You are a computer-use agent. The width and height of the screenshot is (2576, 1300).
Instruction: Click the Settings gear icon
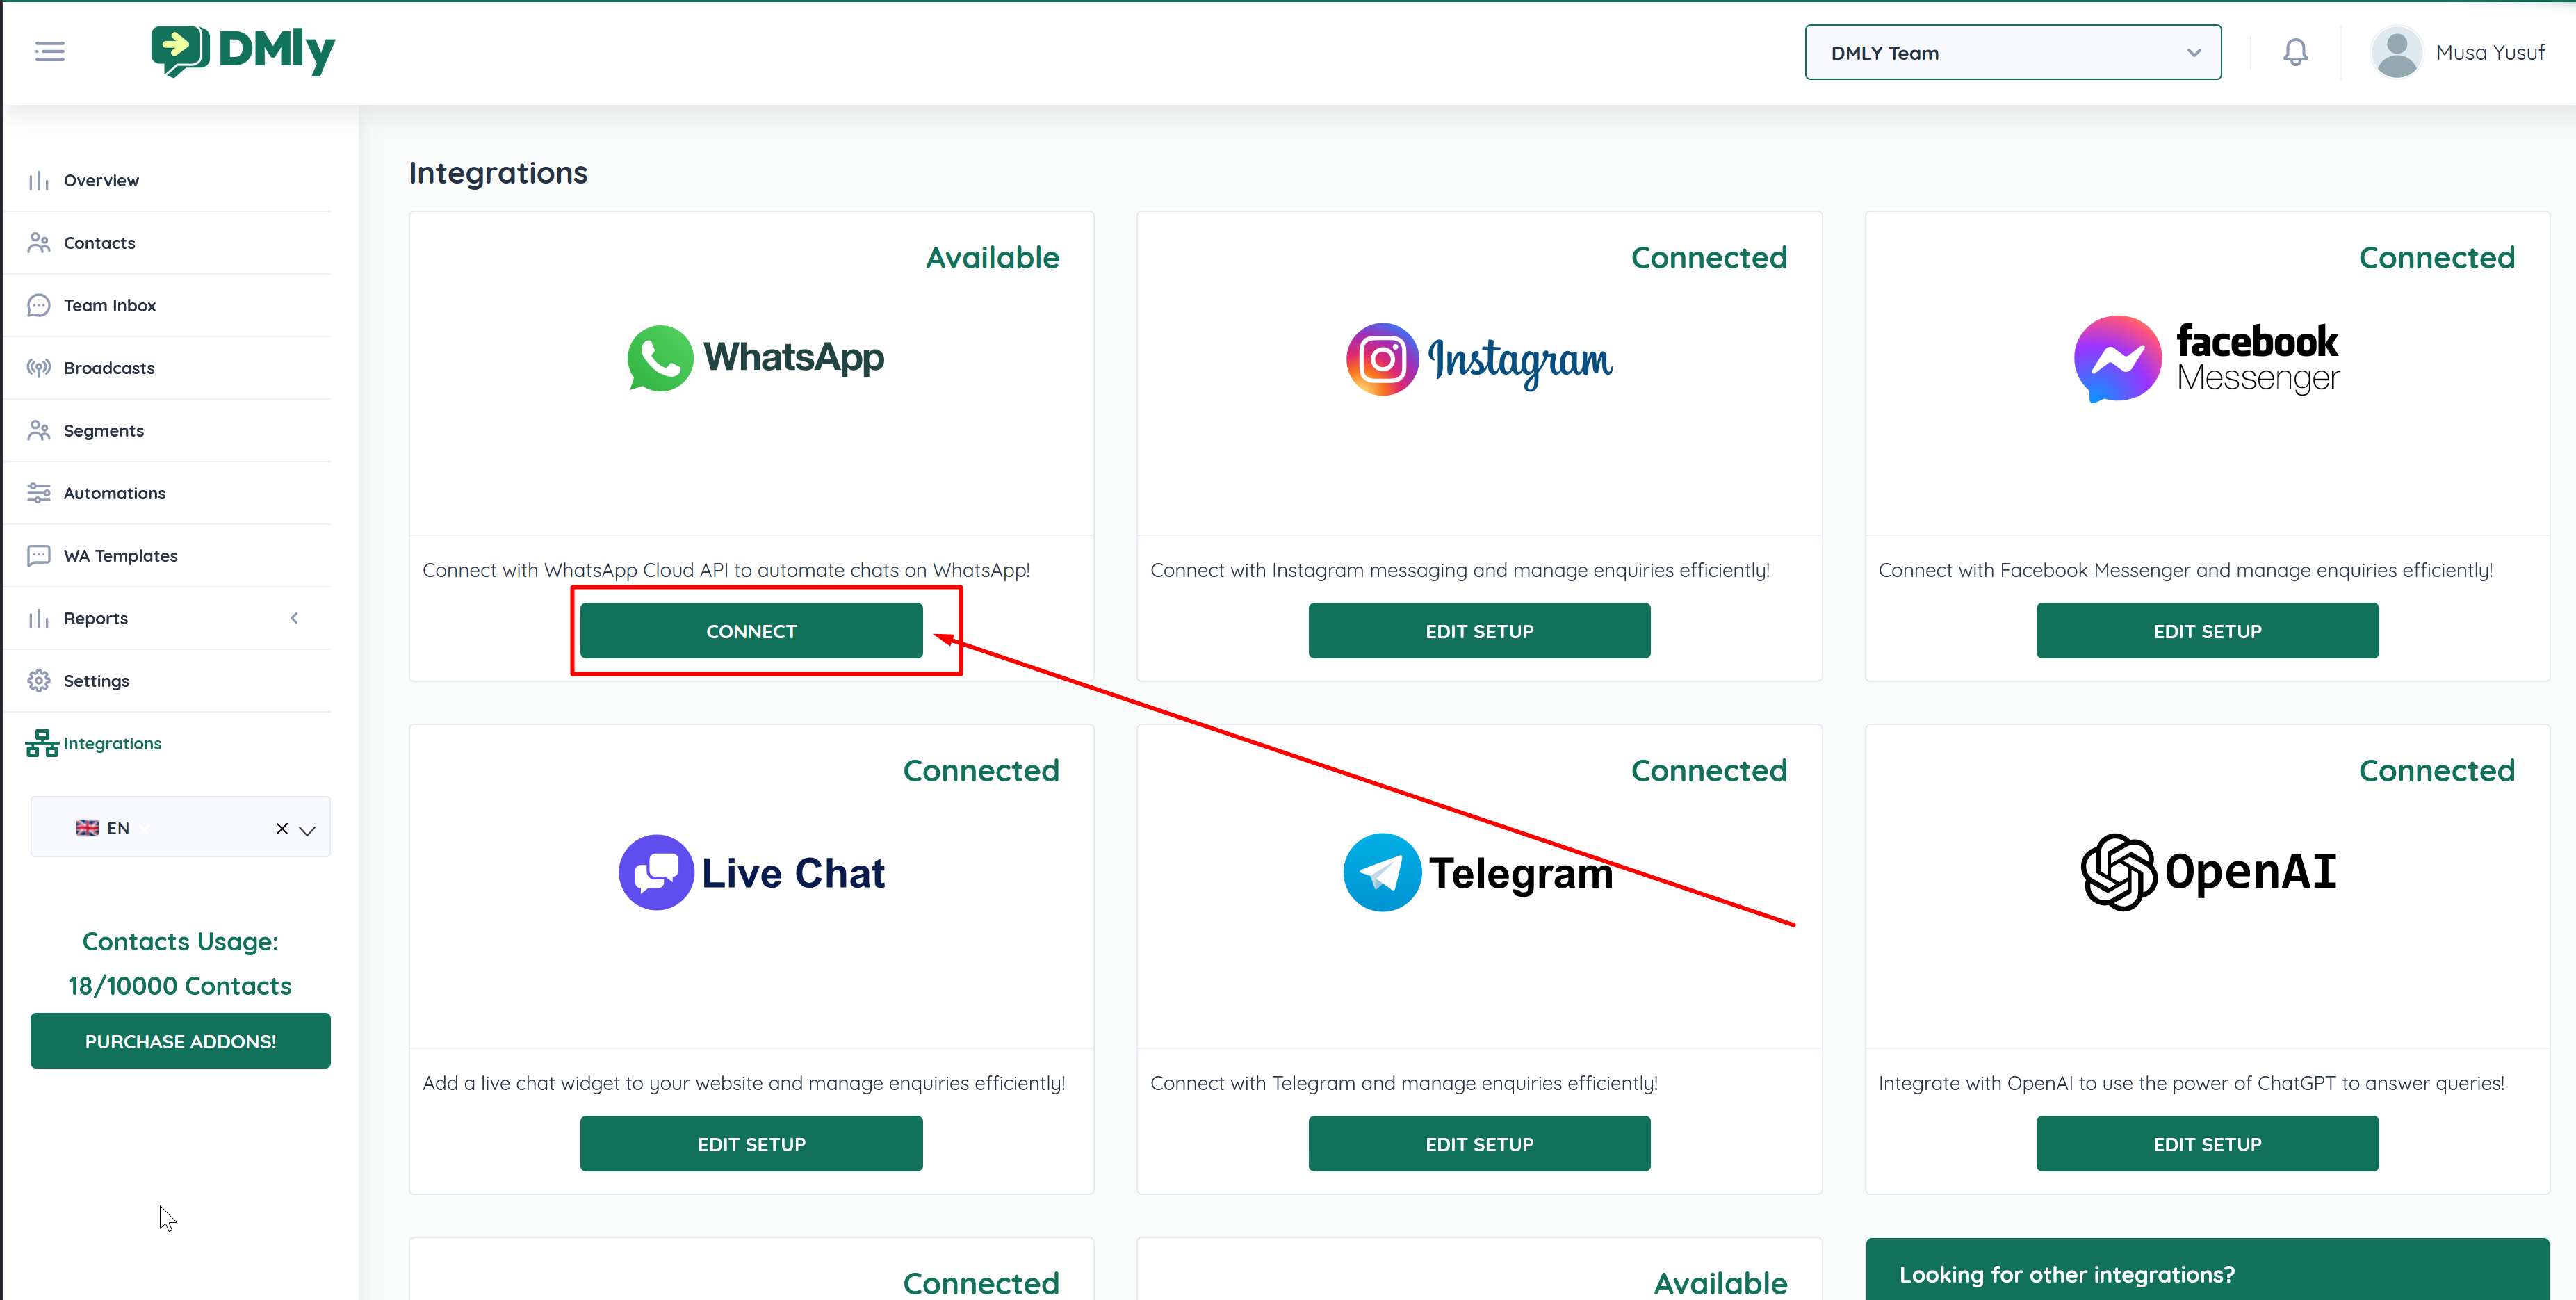coord(38,681)
